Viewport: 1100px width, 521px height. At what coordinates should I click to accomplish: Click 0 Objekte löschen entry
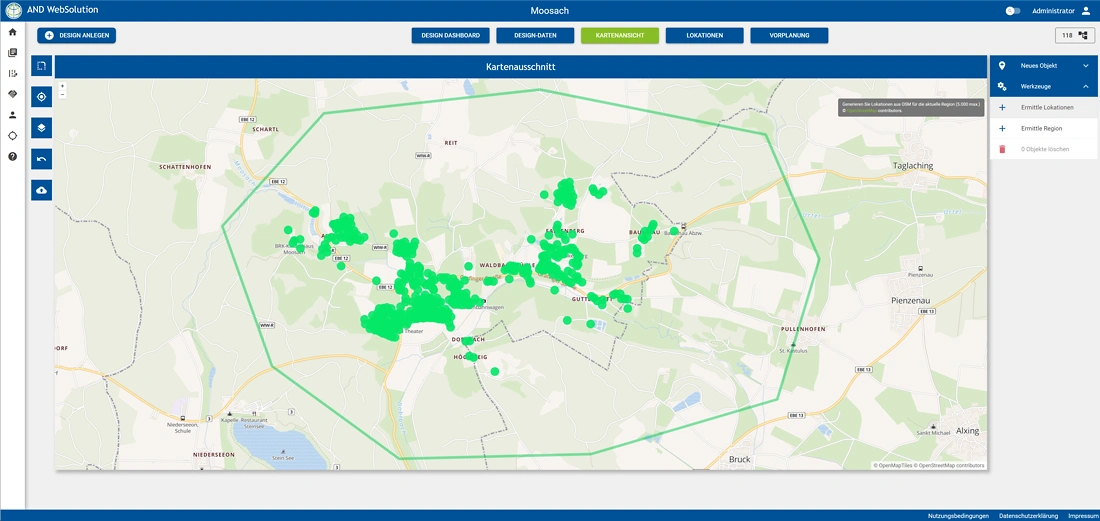click(x=1044, y=149)
